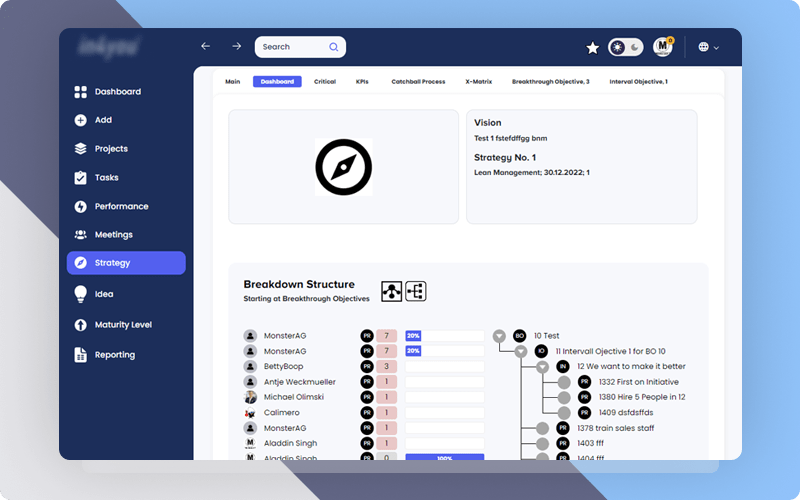800x500 pixels.
Task: Click gray node circle beside 1378 train sales staff
Action: pos(542,428)
